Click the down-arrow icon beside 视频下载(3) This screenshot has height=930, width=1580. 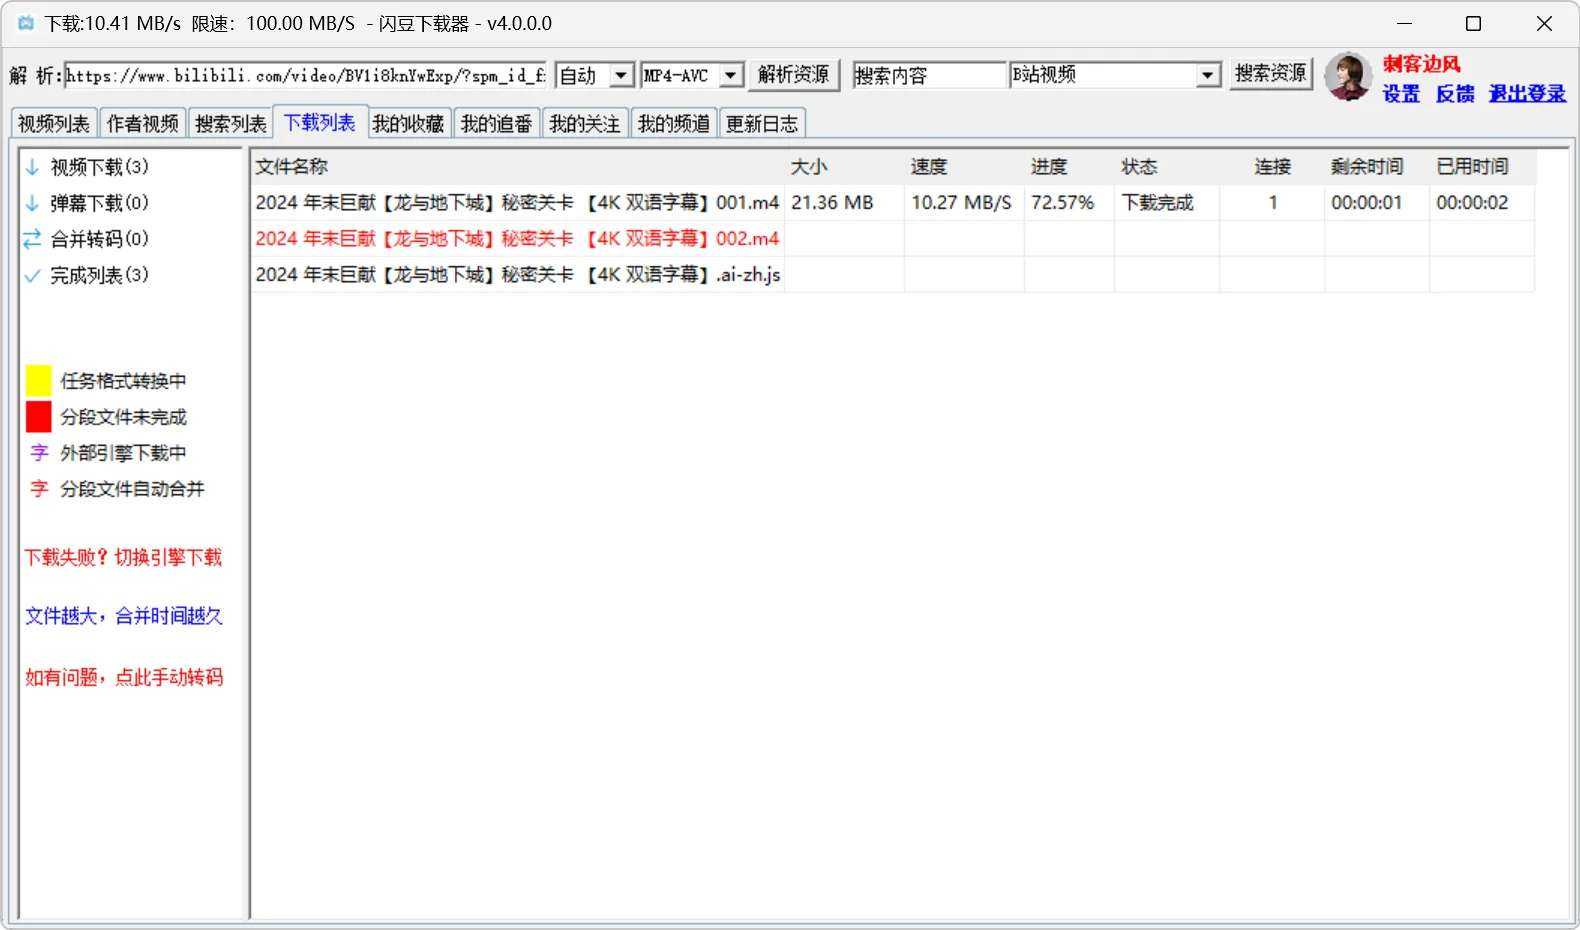[32, 167]
